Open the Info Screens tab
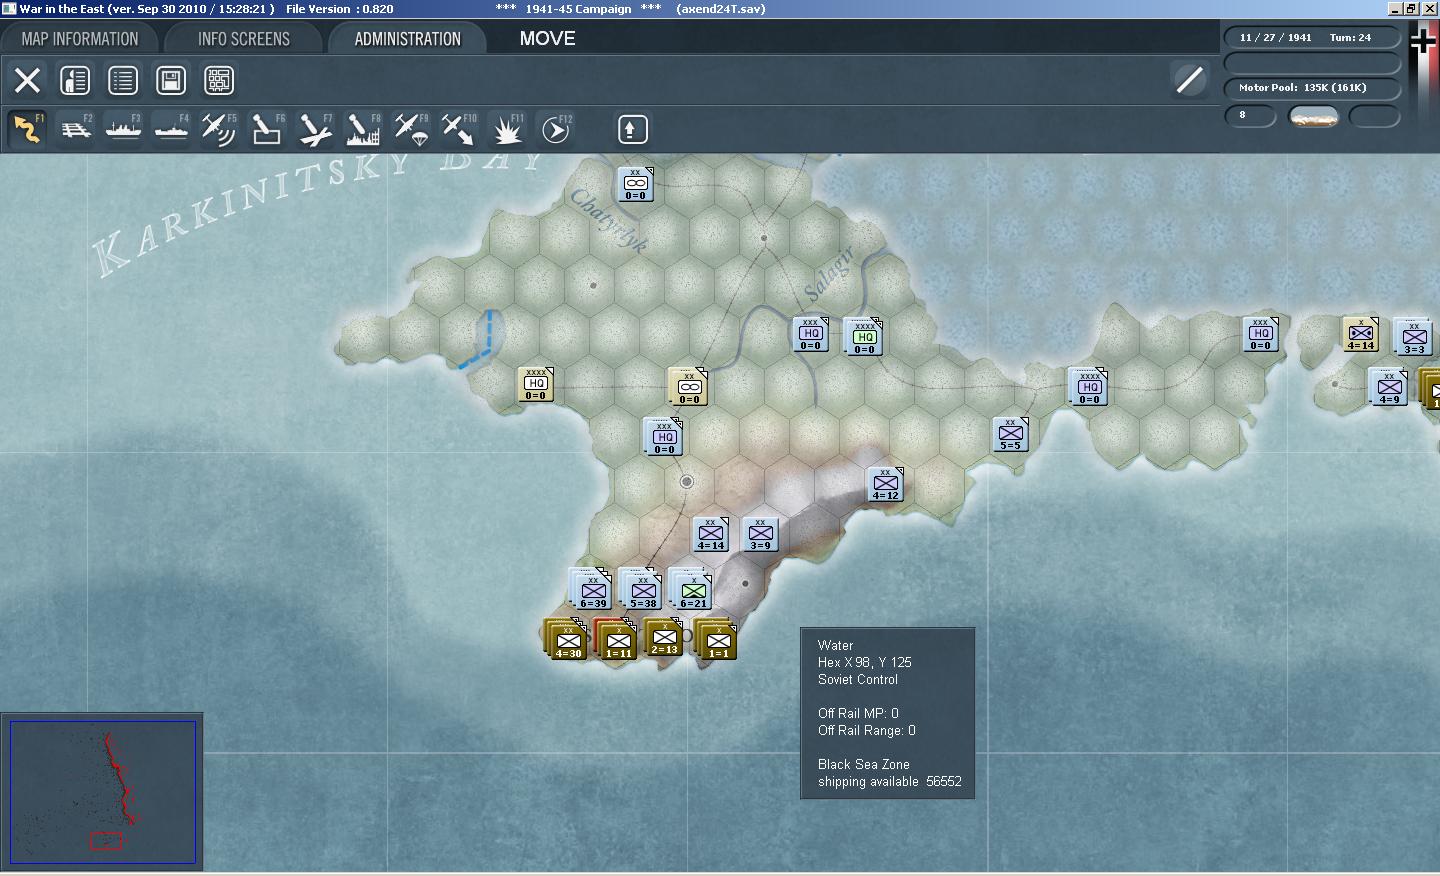This screenshot has width=1440, height=876. 244,39
